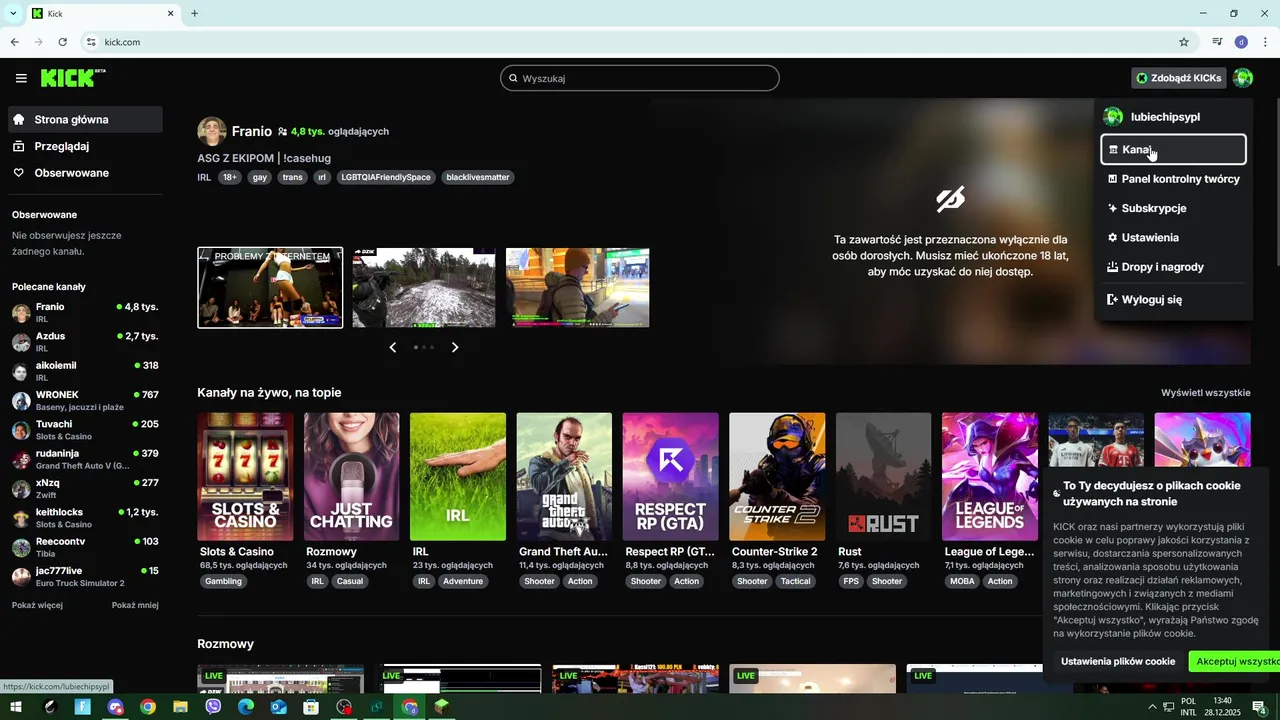Open Tuvachi avatar in recommended channels

pyautogui.click(x=21, y=430)
